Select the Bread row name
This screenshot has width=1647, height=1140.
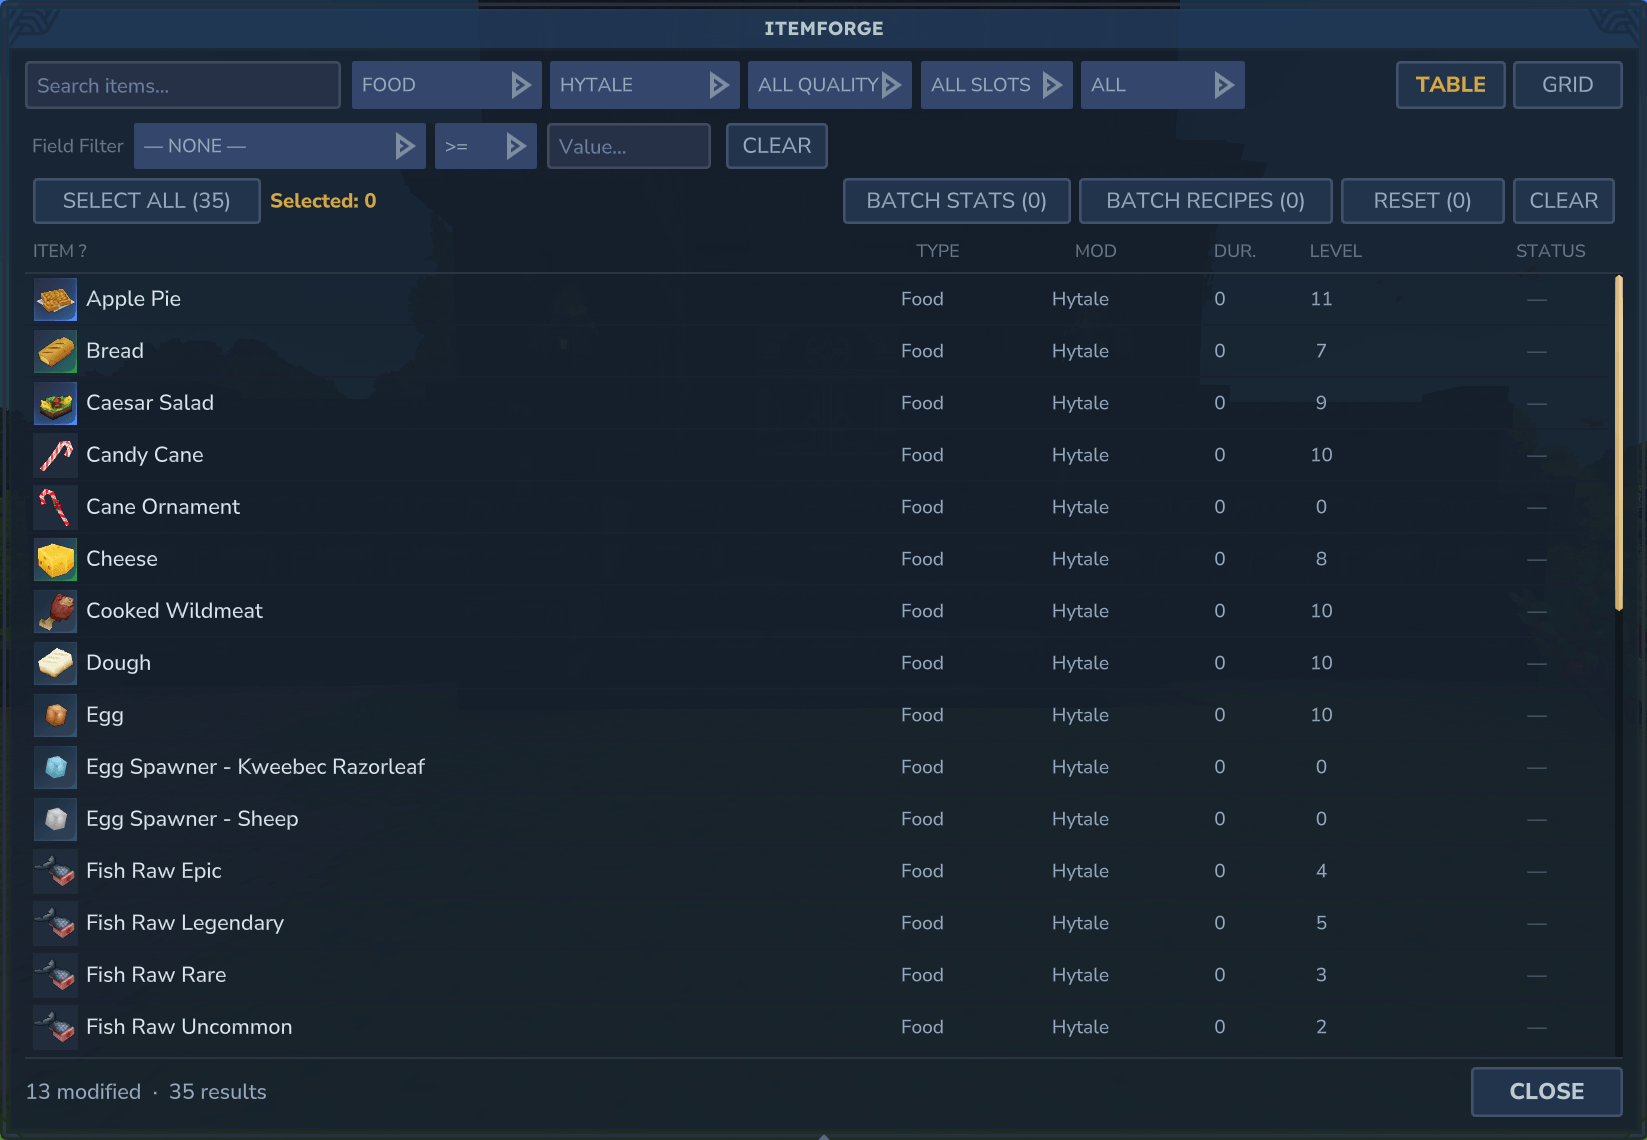(x=115, y=351)
